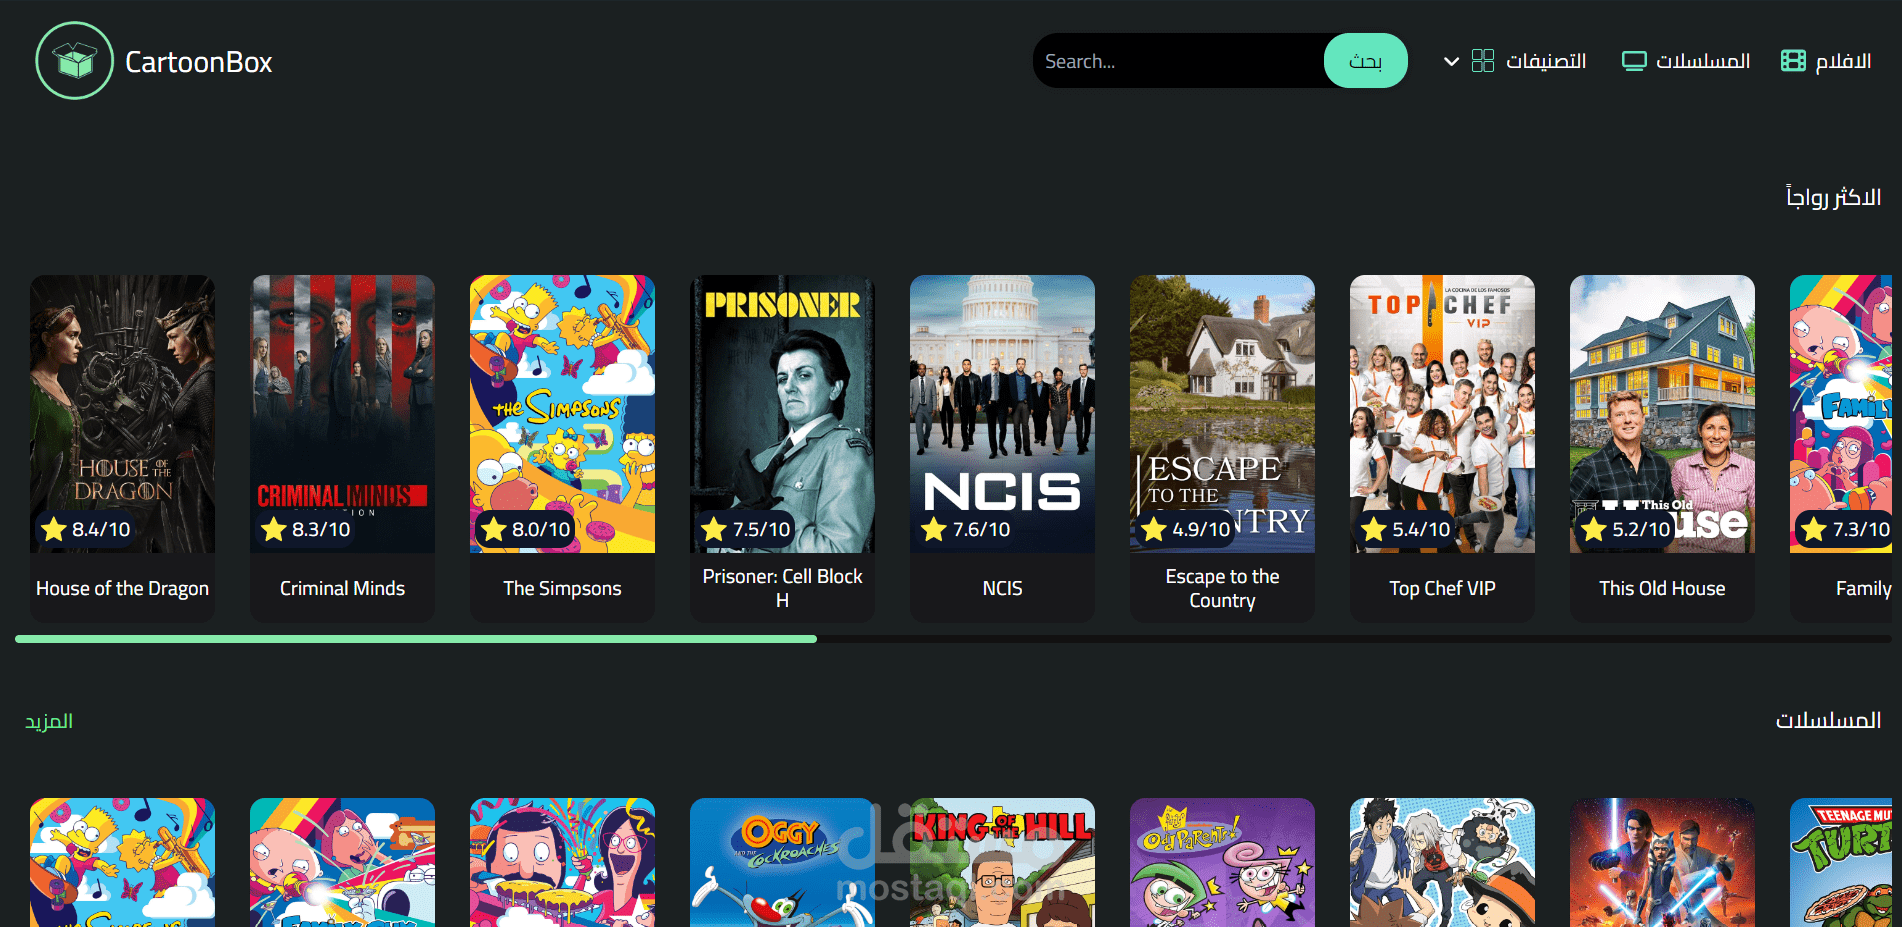Select the Escape to the Country thumbnail
The image size is (1902, 927).
point(1222,413)
